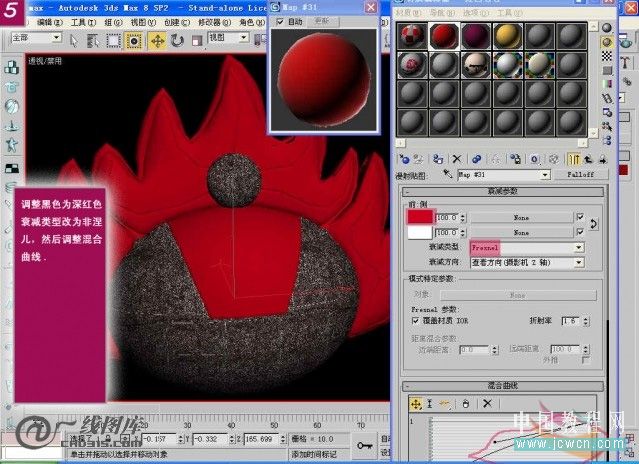Open Tools menu in main menu bar
Screen dimensions: 639x464
pyautogui.click(x=83, y=22)
